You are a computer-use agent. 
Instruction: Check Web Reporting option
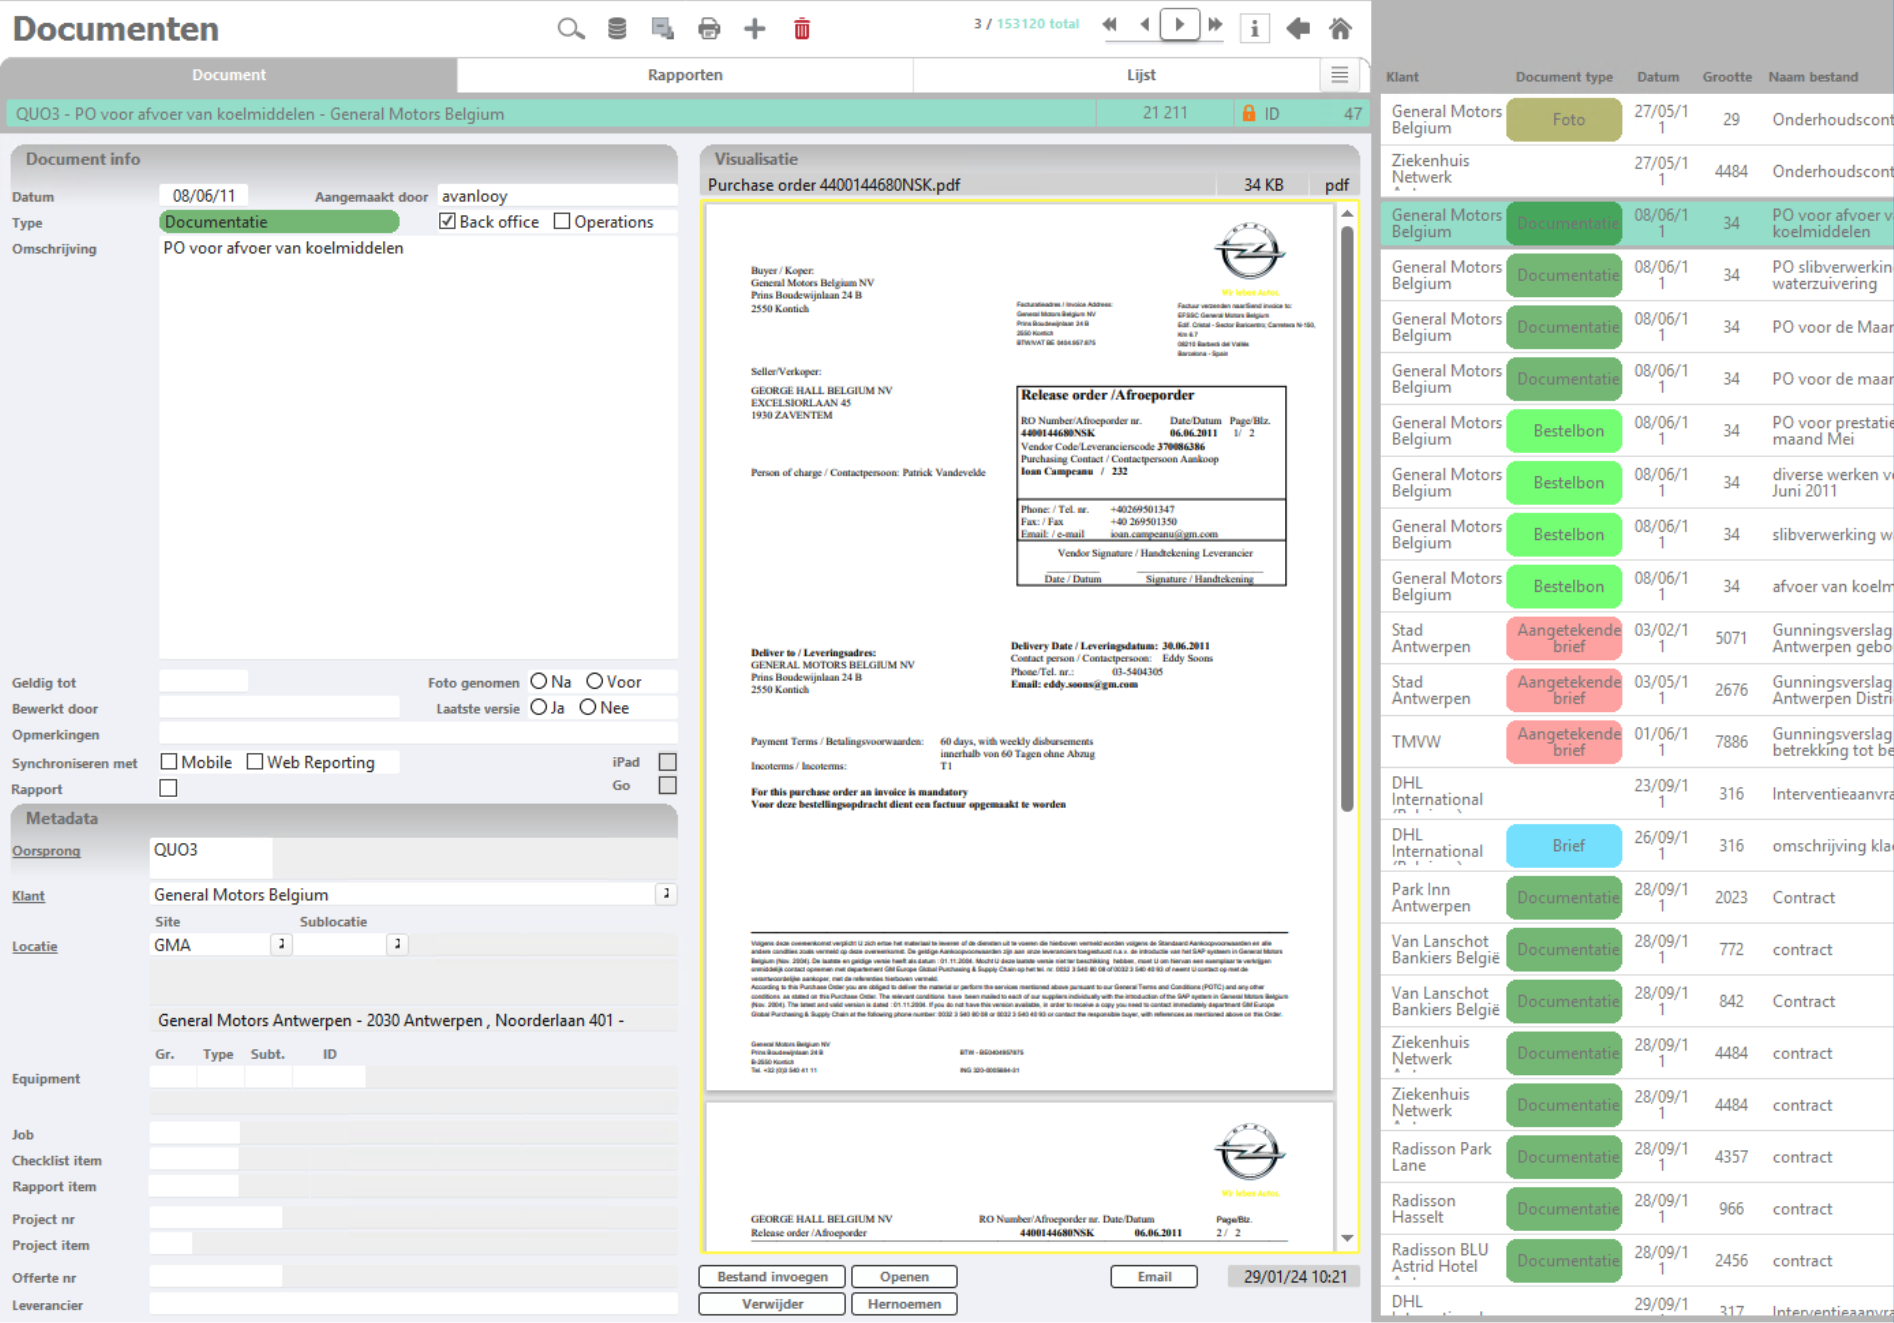(x=255, y=762)
